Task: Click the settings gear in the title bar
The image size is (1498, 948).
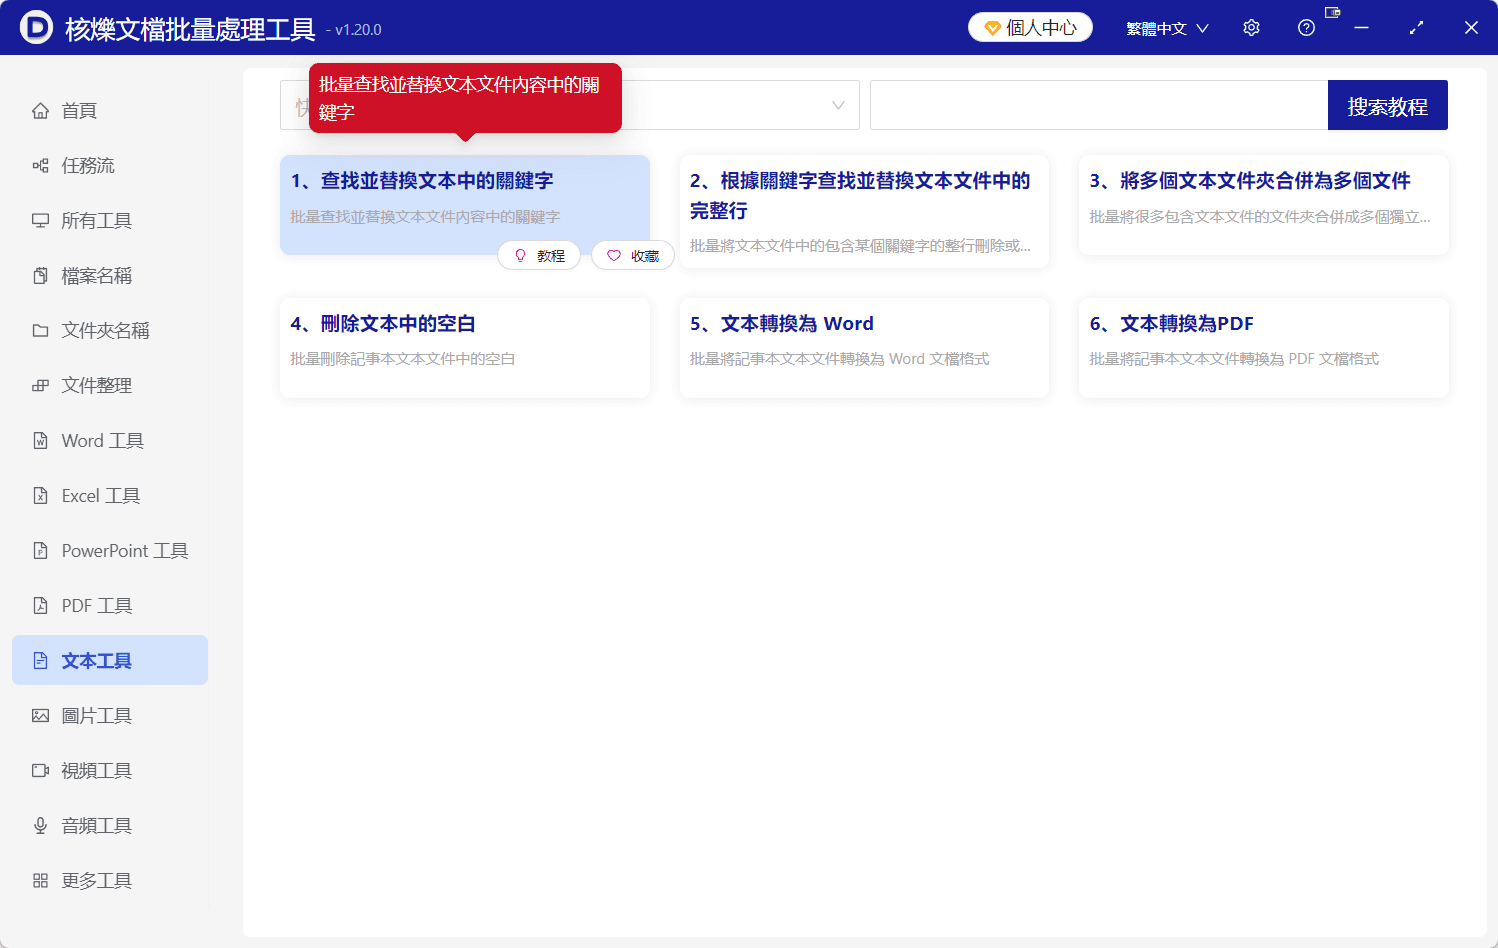Action: coord(1251,27)
